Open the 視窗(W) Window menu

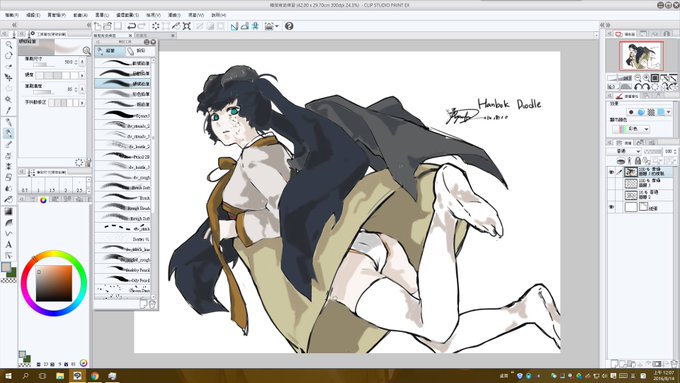coord(196,15)
